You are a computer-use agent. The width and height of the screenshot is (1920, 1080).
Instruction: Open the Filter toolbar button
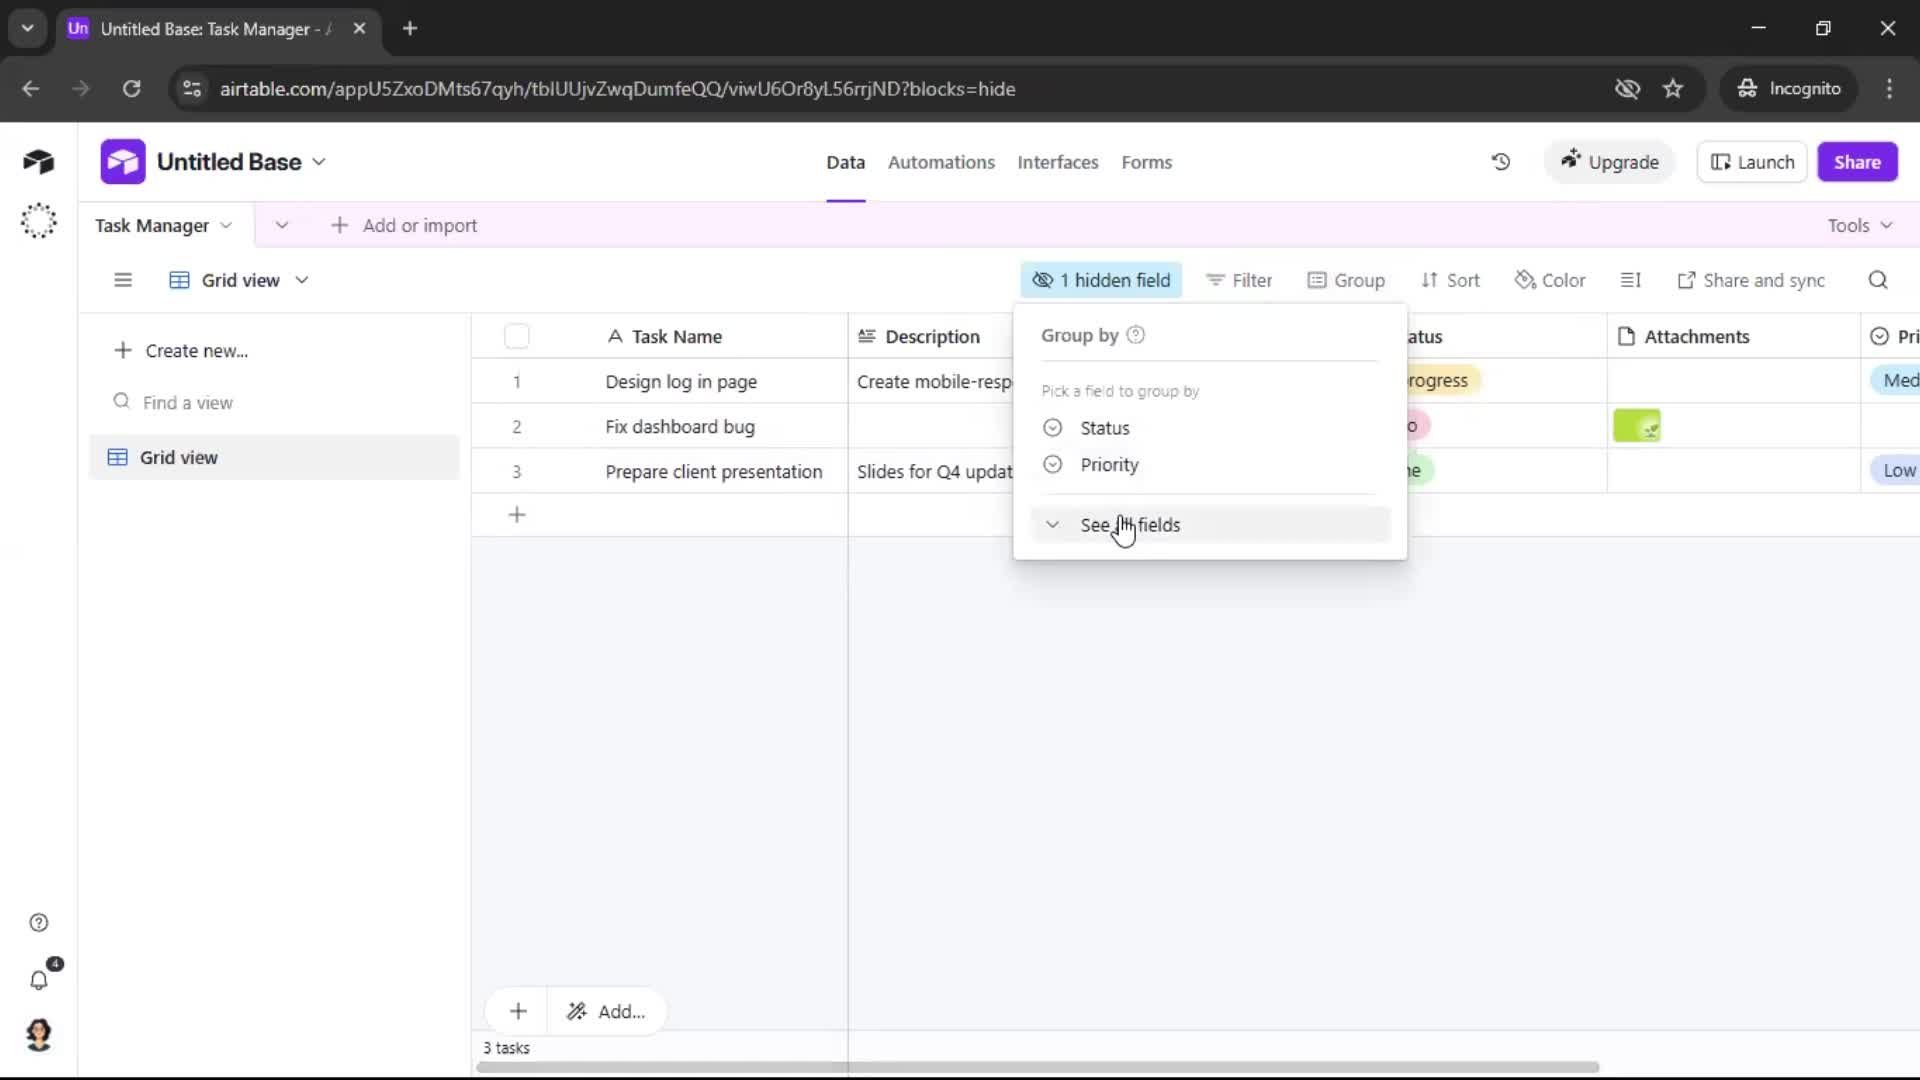(1239, 280)
